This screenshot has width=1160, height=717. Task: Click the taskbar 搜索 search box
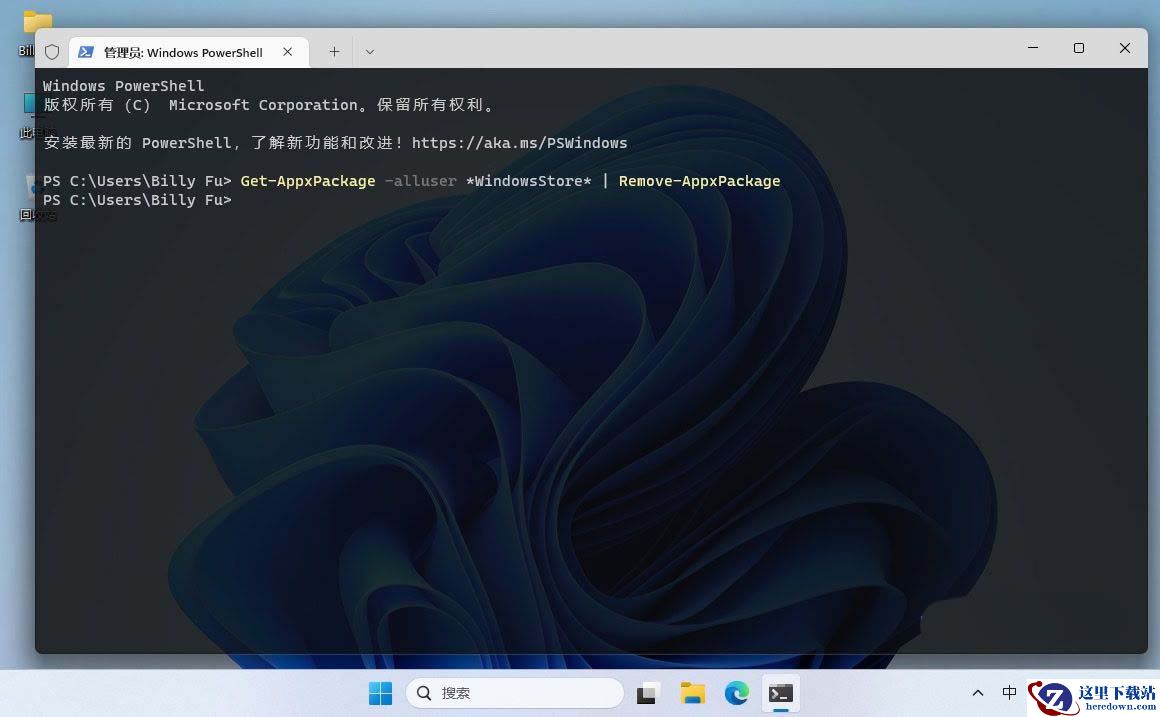(x=515, y=693)
